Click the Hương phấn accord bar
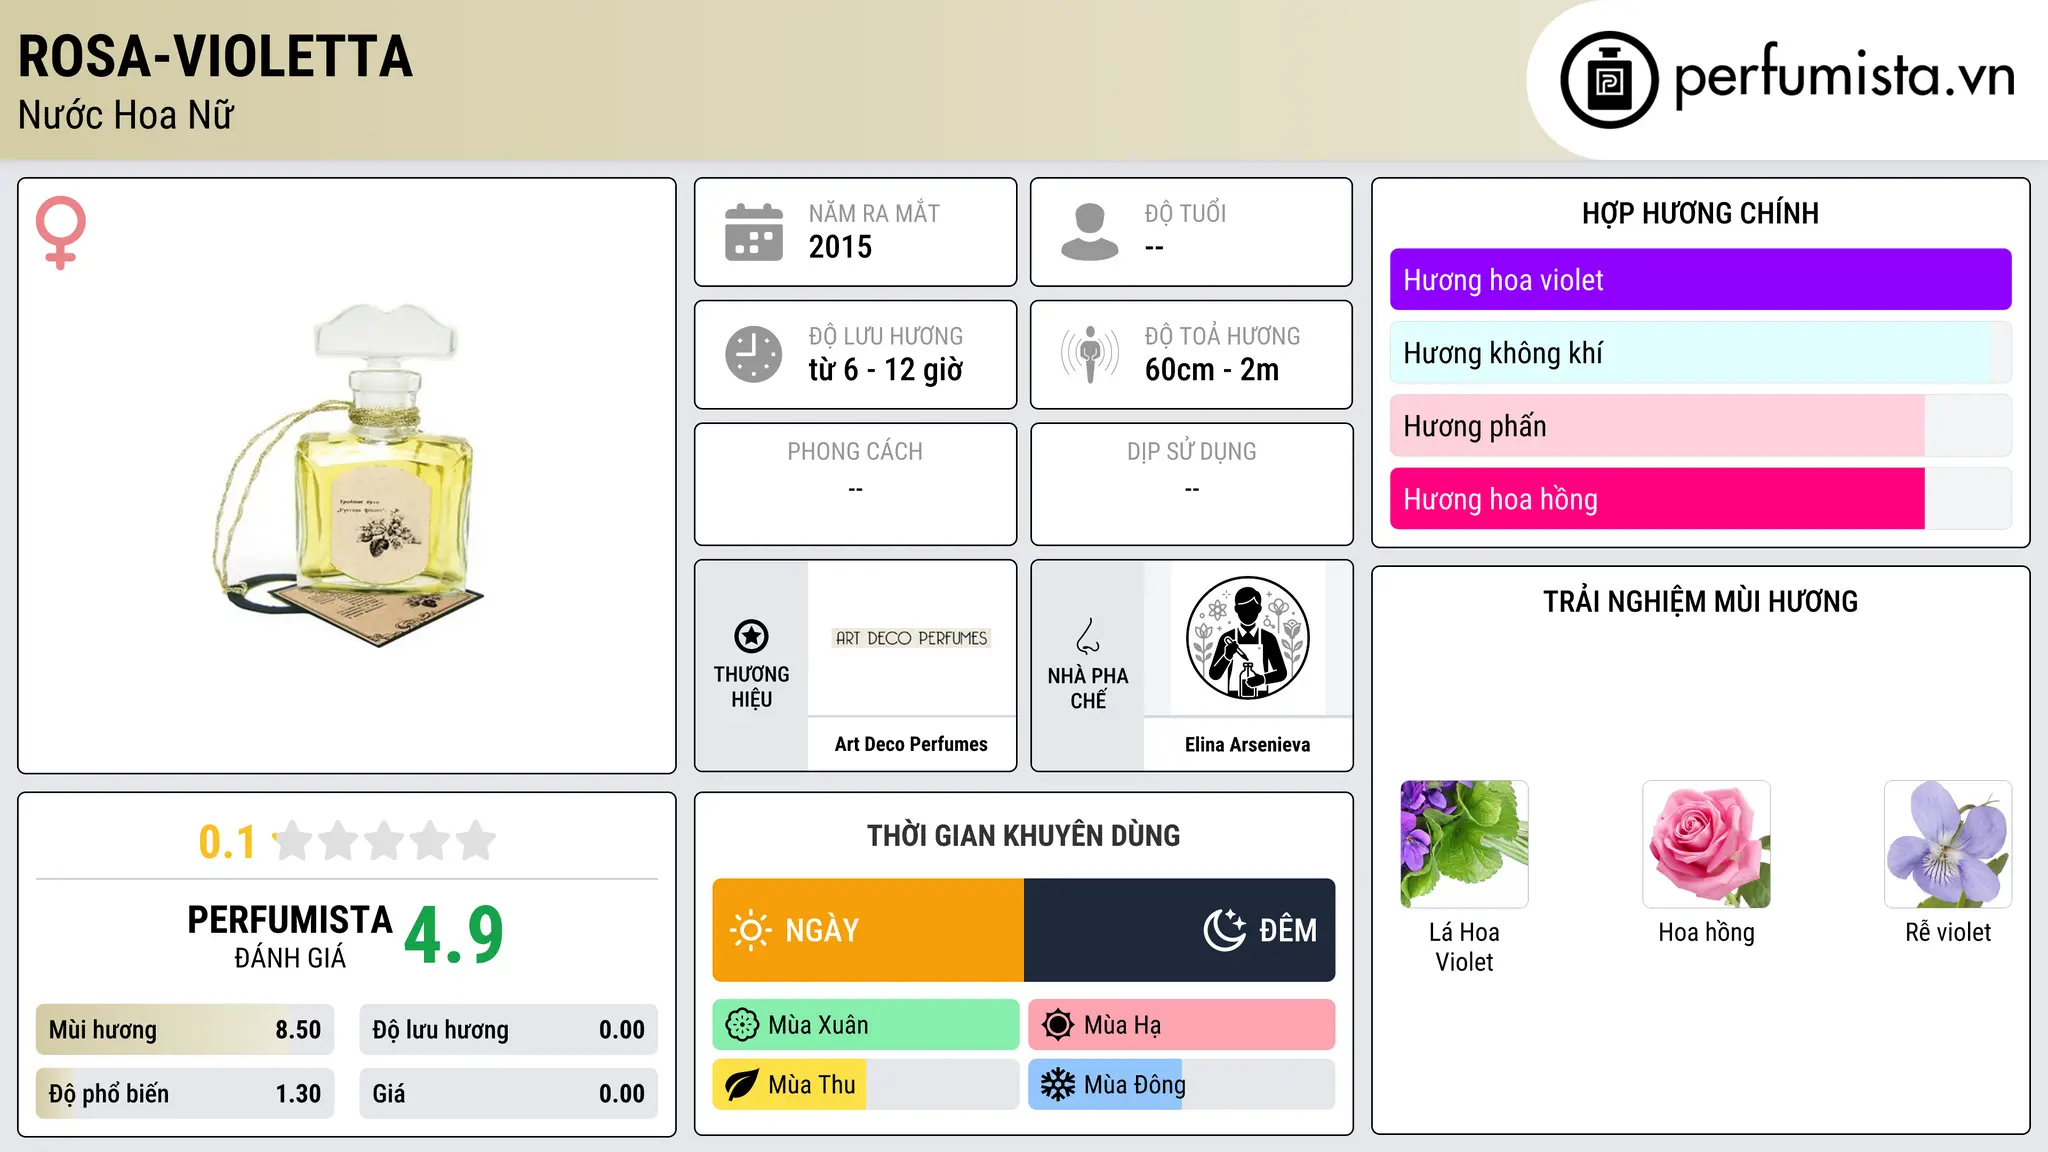The height and width of the screenshot is (1152, 2048). pyautogui.click(x=1700, y=426)
